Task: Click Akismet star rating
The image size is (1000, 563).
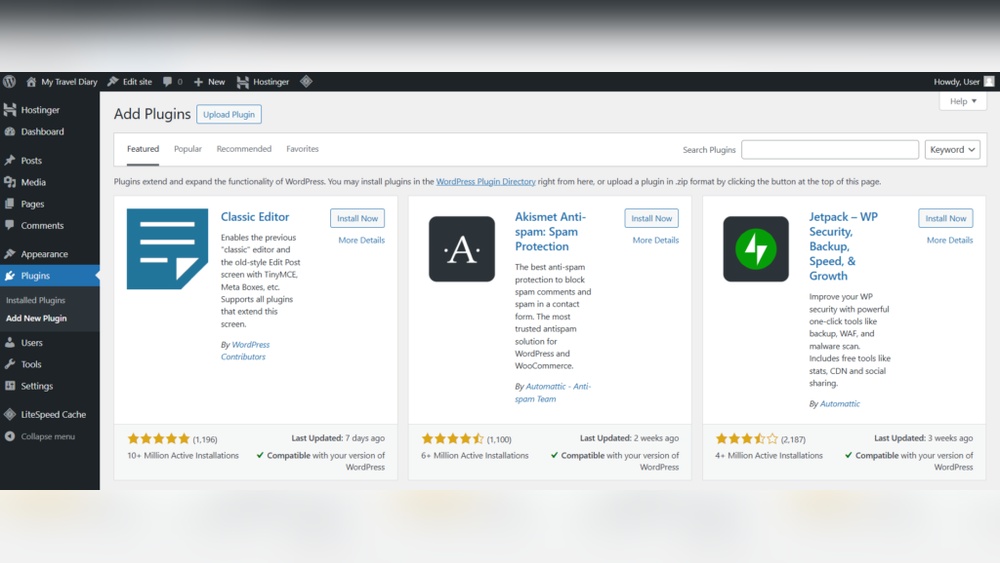Action: point(453,439)
